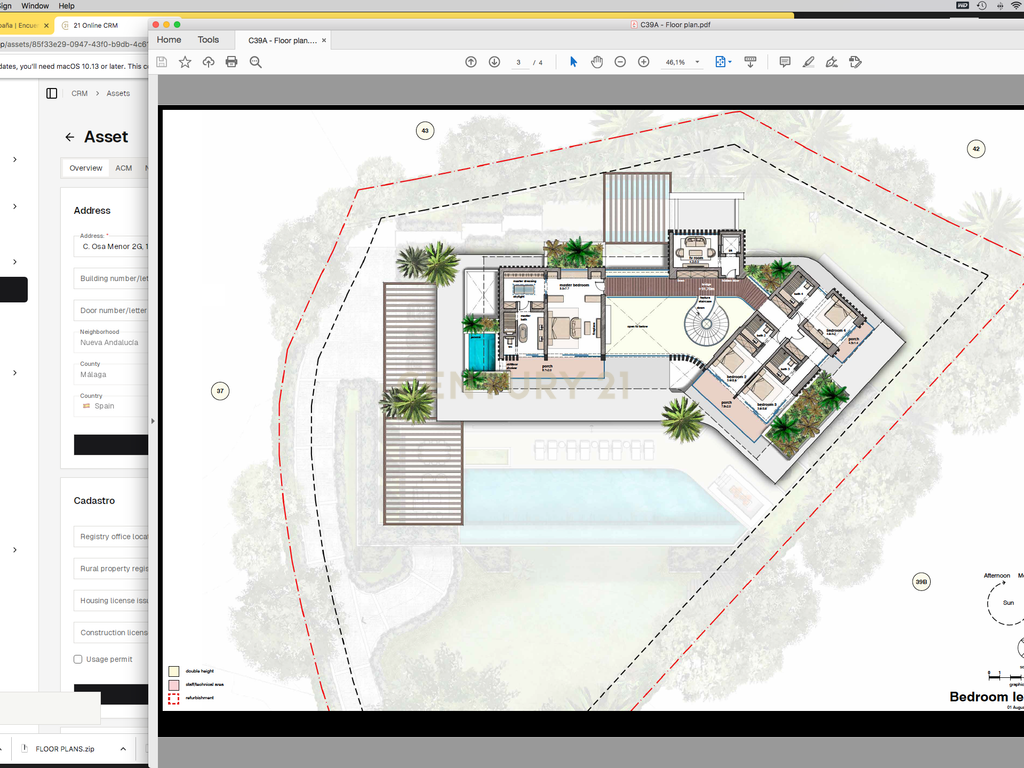Screen dimensions: 1024x768
Task: Click the Save file icon in Acrobat toolbar
Action: (x=162, y=62)
